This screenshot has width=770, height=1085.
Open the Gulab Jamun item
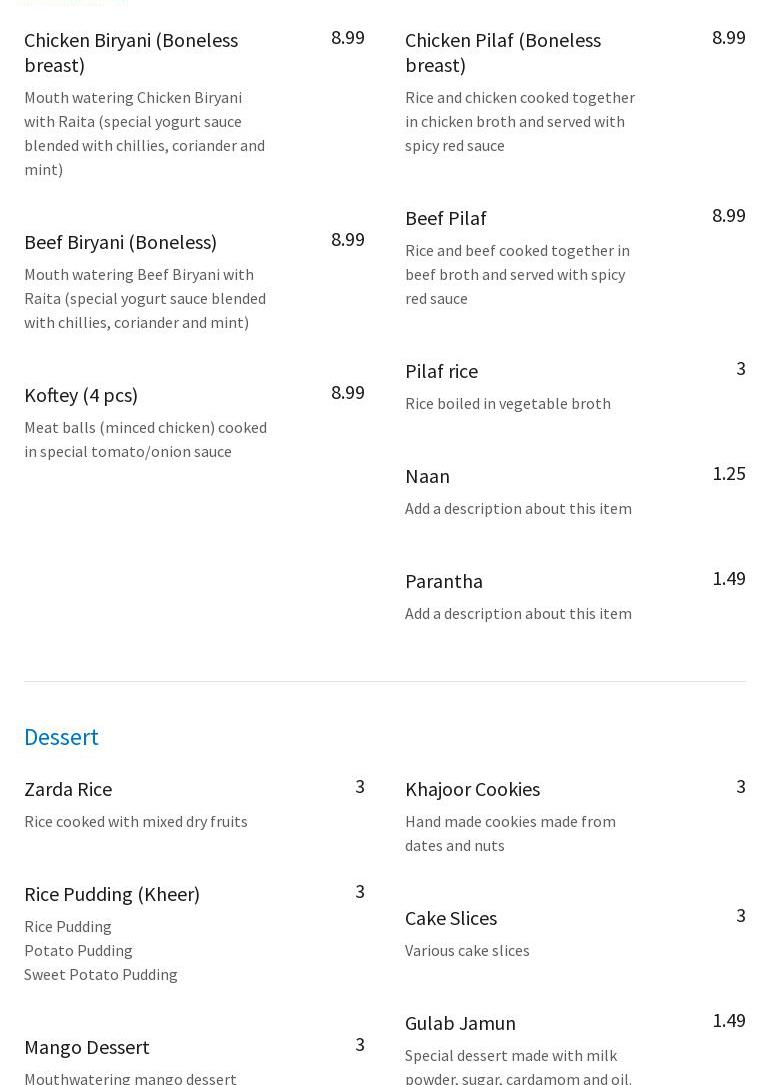coord(460,1023)
